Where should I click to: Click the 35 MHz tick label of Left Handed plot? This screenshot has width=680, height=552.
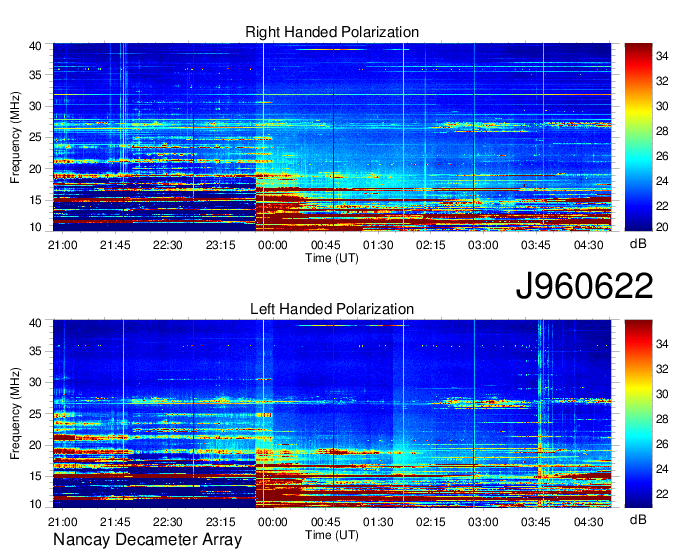pos(35,351)
